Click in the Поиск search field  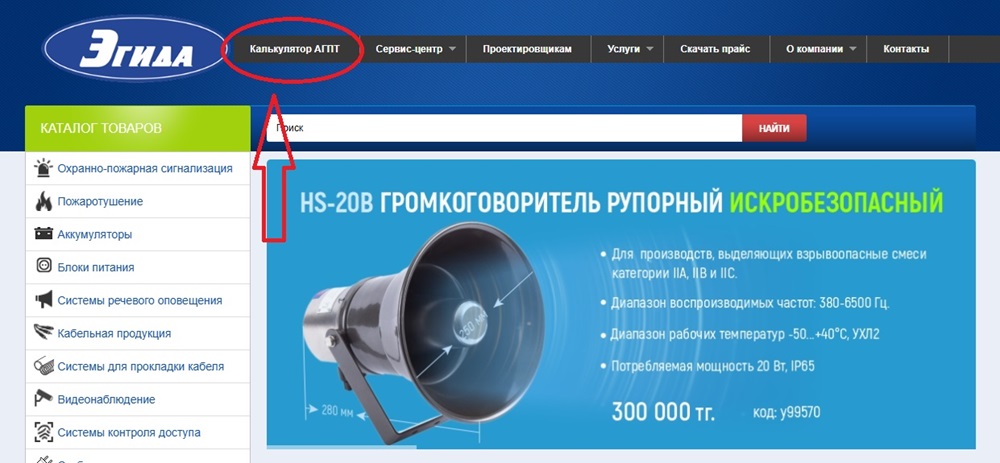[504, 128]
